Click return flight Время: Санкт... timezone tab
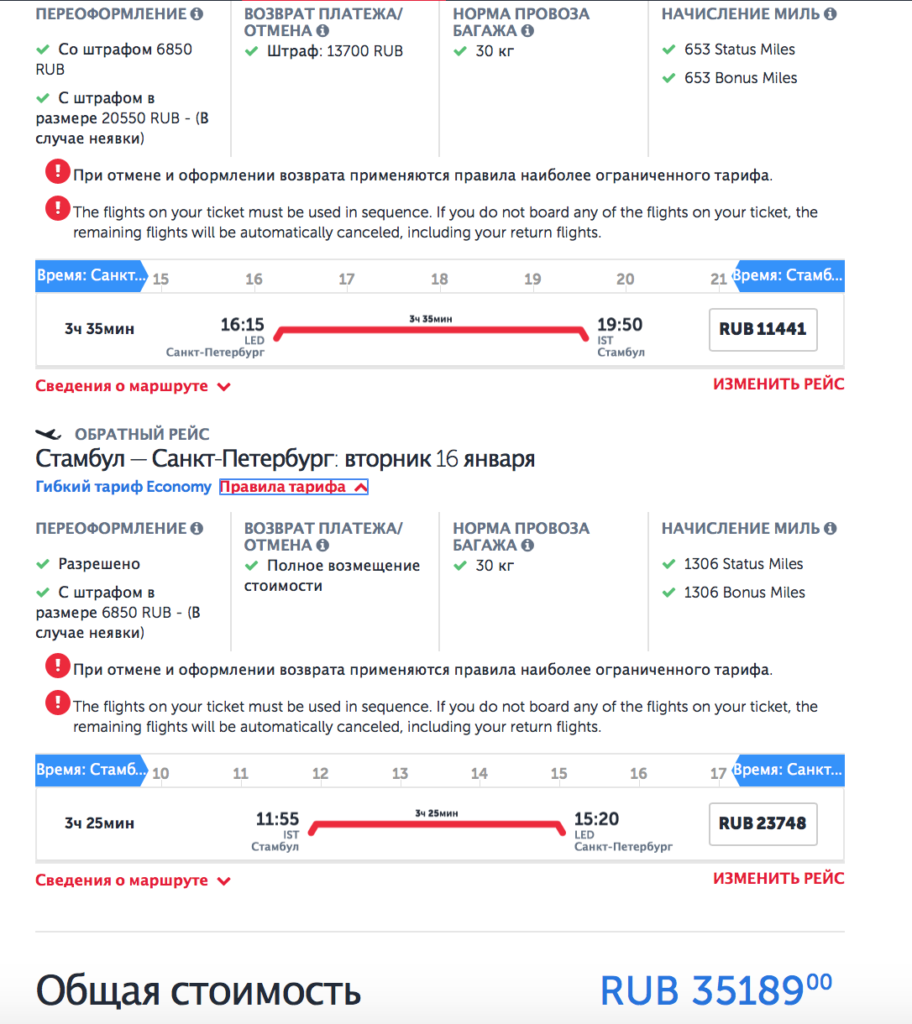Viewport: 912px width, 1024px height. coord(788,770)
